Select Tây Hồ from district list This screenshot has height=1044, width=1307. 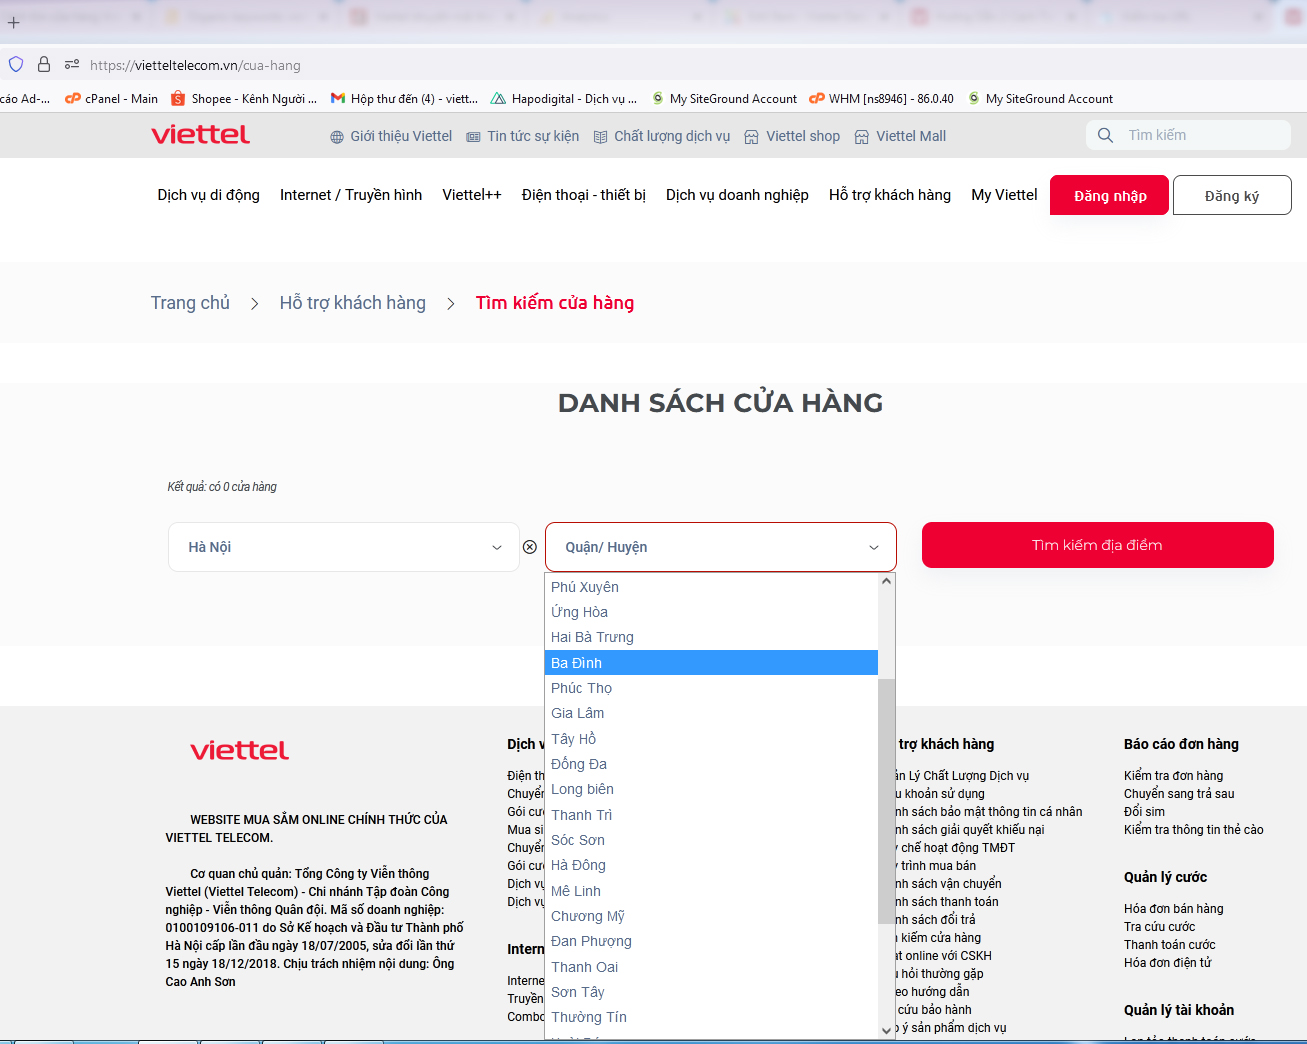pyautogui.click(x=711, y=739)
